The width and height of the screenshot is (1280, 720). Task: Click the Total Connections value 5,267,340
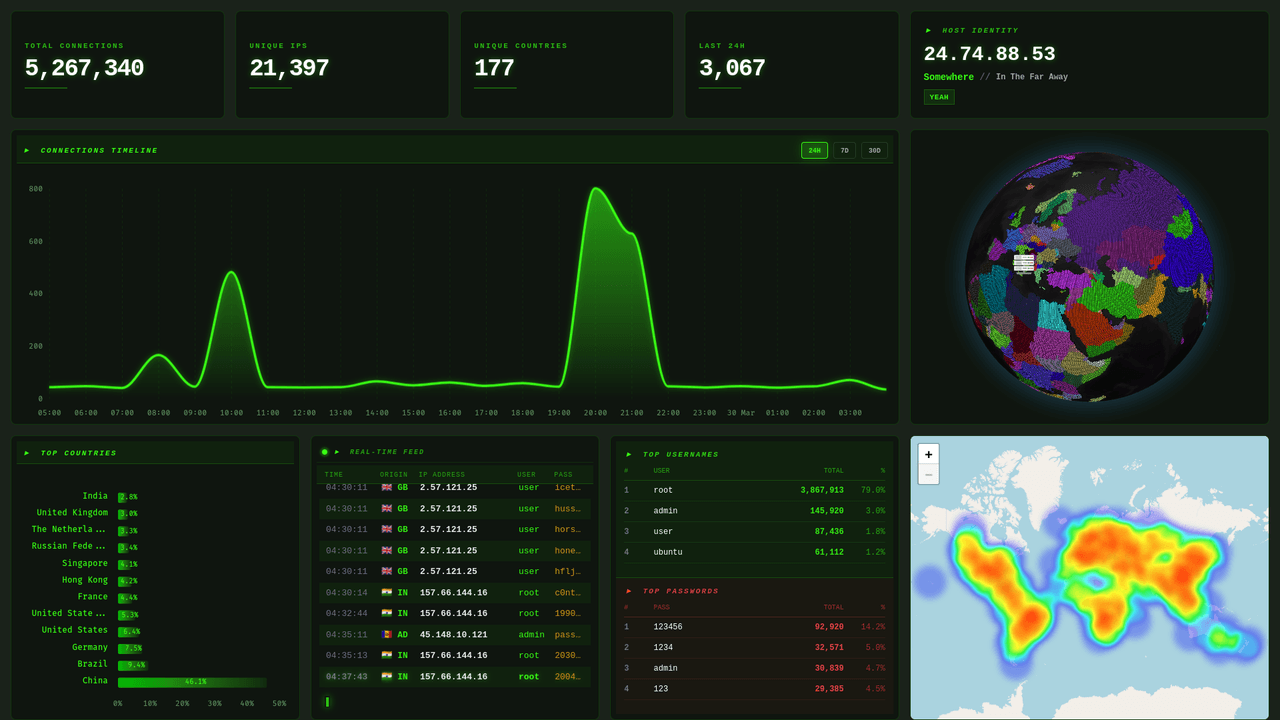pyautogui.click(x=84, y=68)
